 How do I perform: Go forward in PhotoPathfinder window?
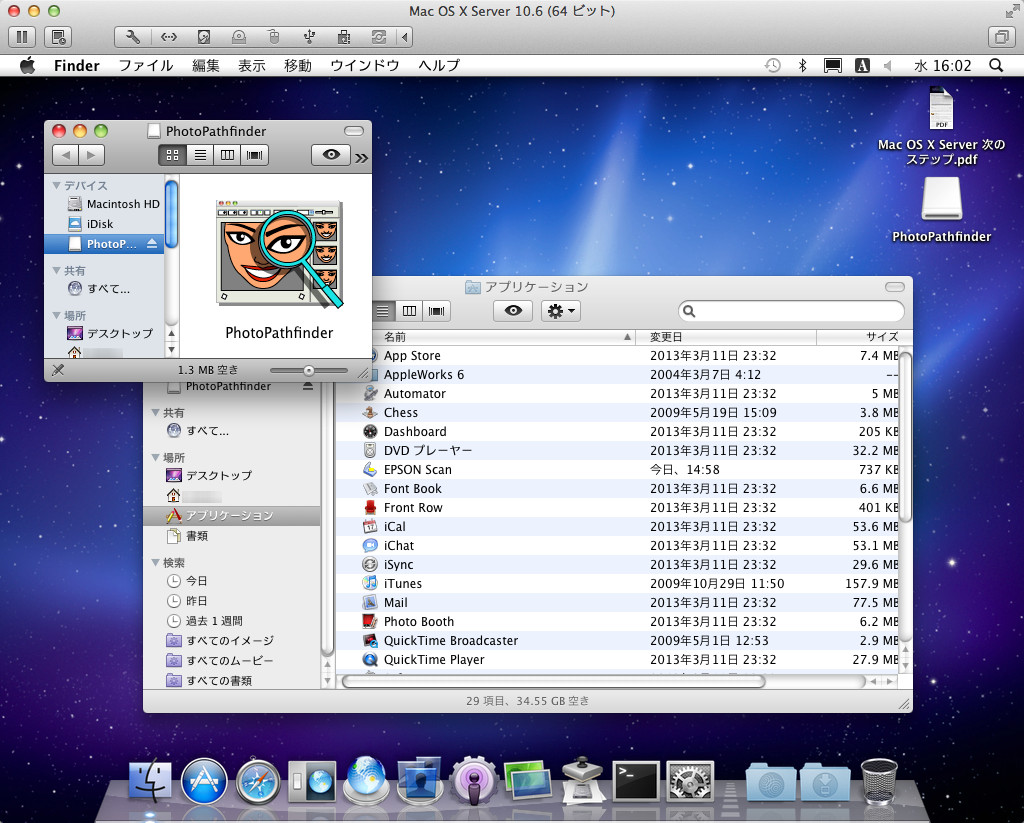coord(91,155)
